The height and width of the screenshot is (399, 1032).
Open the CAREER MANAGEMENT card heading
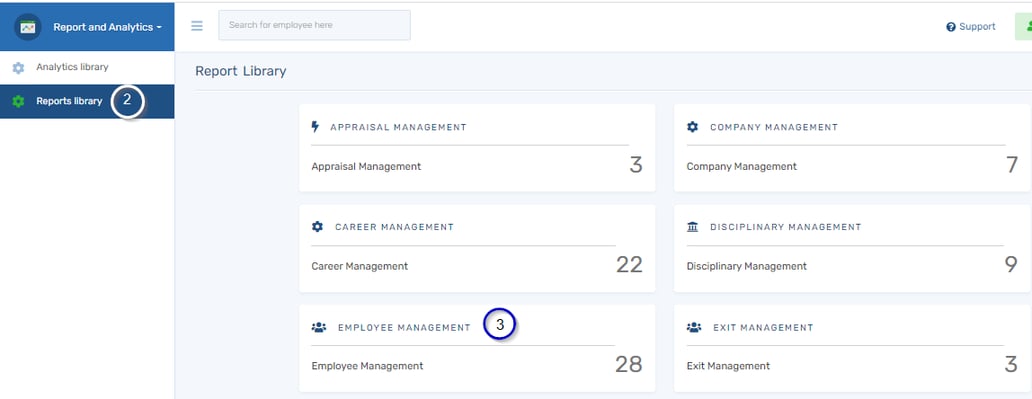click(x=394, y=227)
